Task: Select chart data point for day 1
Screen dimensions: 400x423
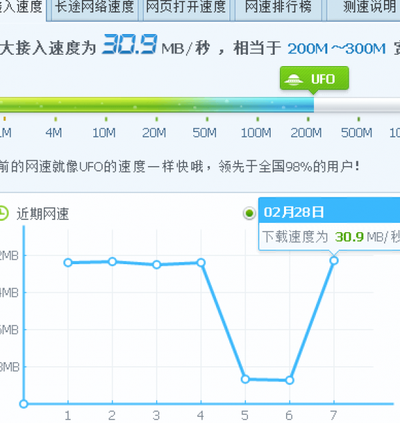Action: [68, 263]
